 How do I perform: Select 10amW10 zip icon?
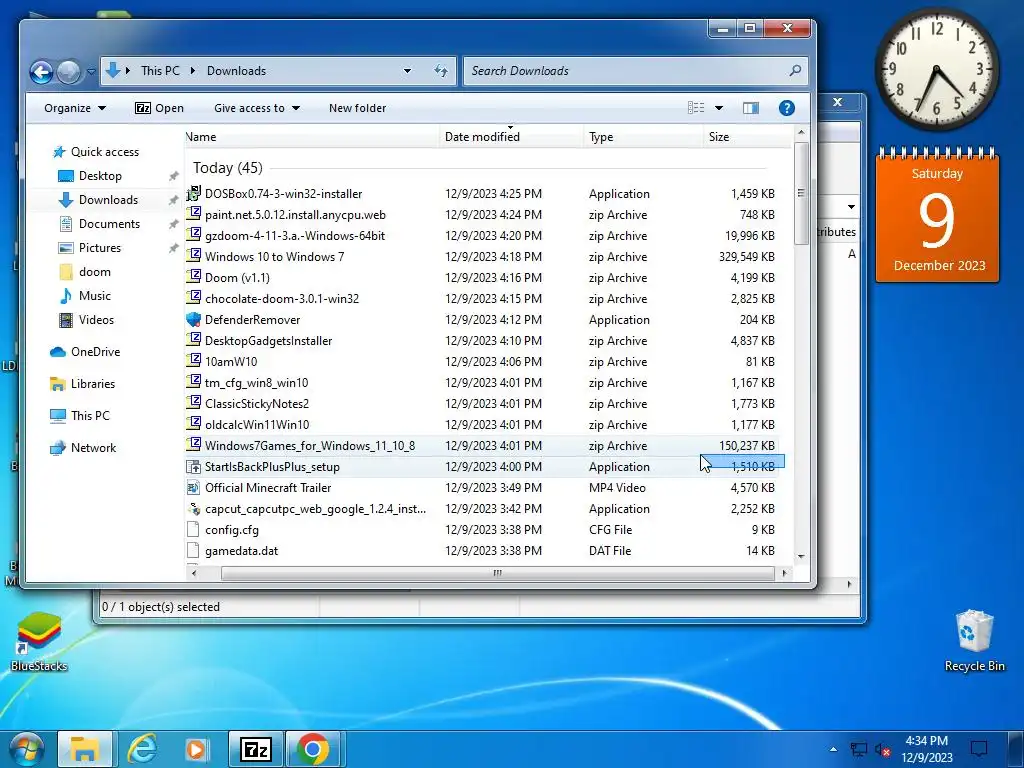pos(193,360)
